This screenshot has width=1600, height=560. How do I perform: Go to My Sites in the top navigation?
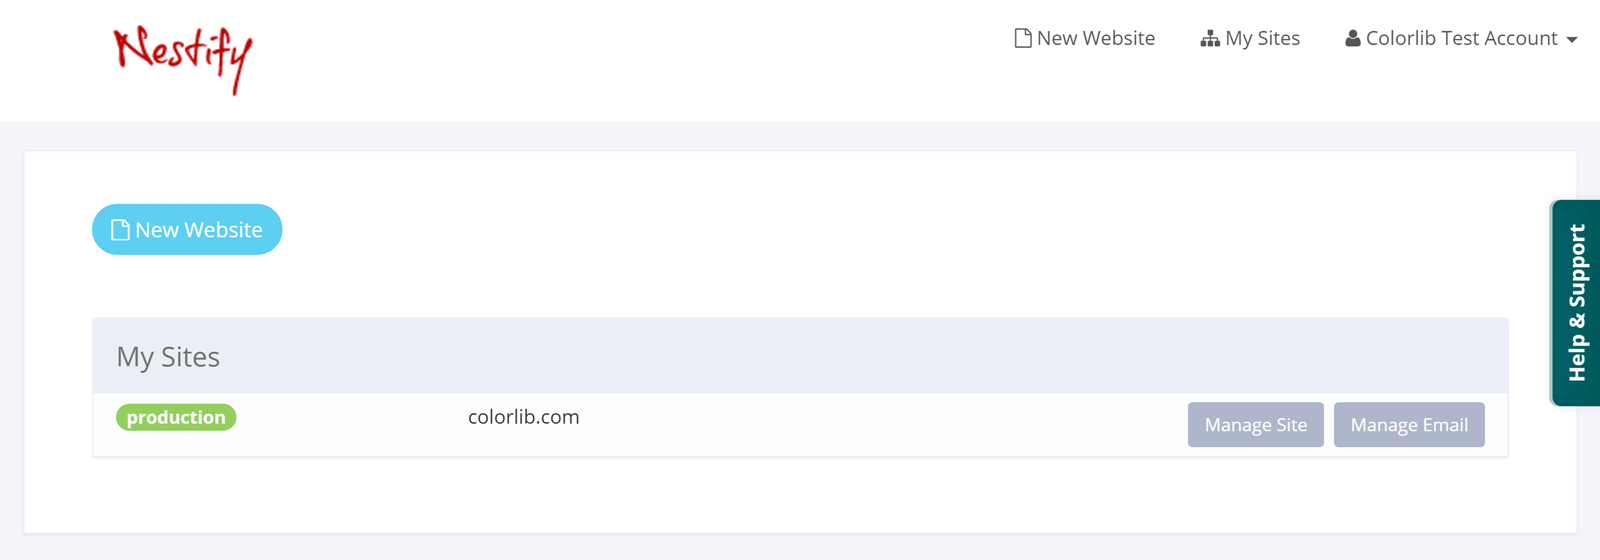coord(1262,39)
